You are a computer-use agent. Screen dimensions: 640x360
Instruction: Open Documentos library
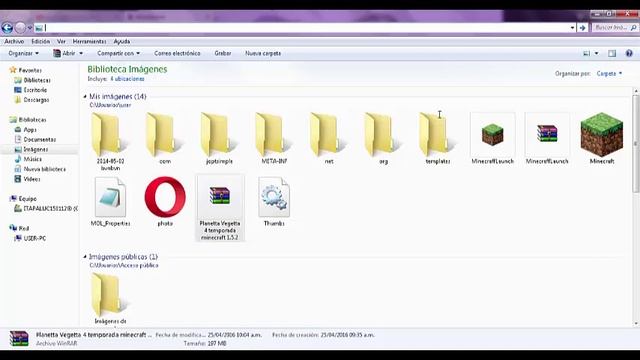40,139
